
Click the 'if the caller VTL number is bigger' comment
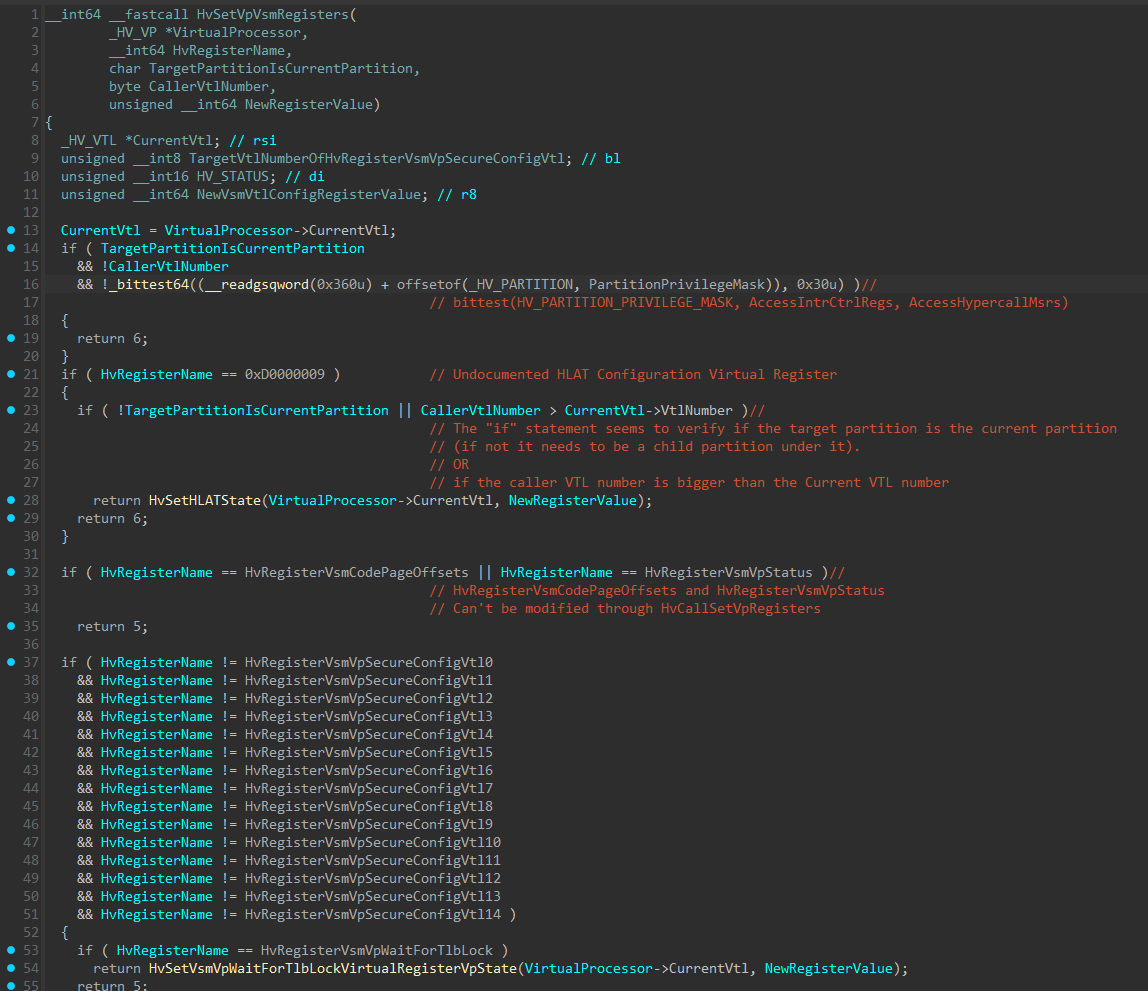689,482
